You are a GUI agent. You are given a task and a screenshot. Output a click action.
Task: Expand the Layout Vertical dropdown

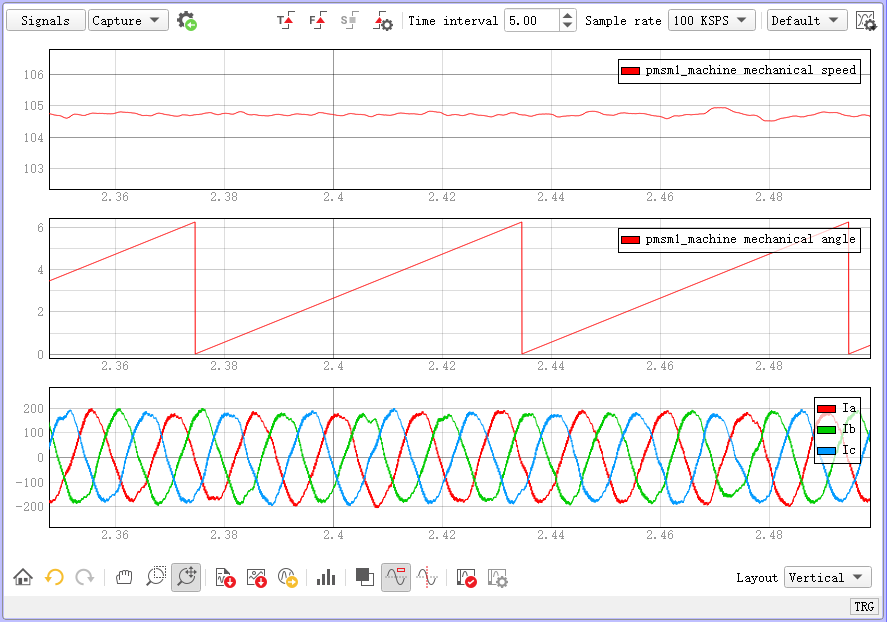828,577
